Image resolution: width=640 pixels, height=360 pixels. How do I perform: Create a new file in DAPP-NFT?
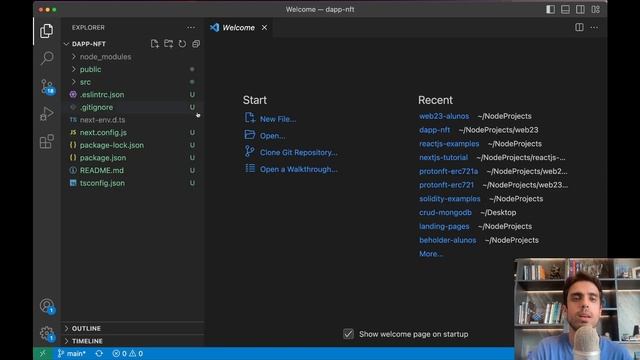(x=154, y=44)
